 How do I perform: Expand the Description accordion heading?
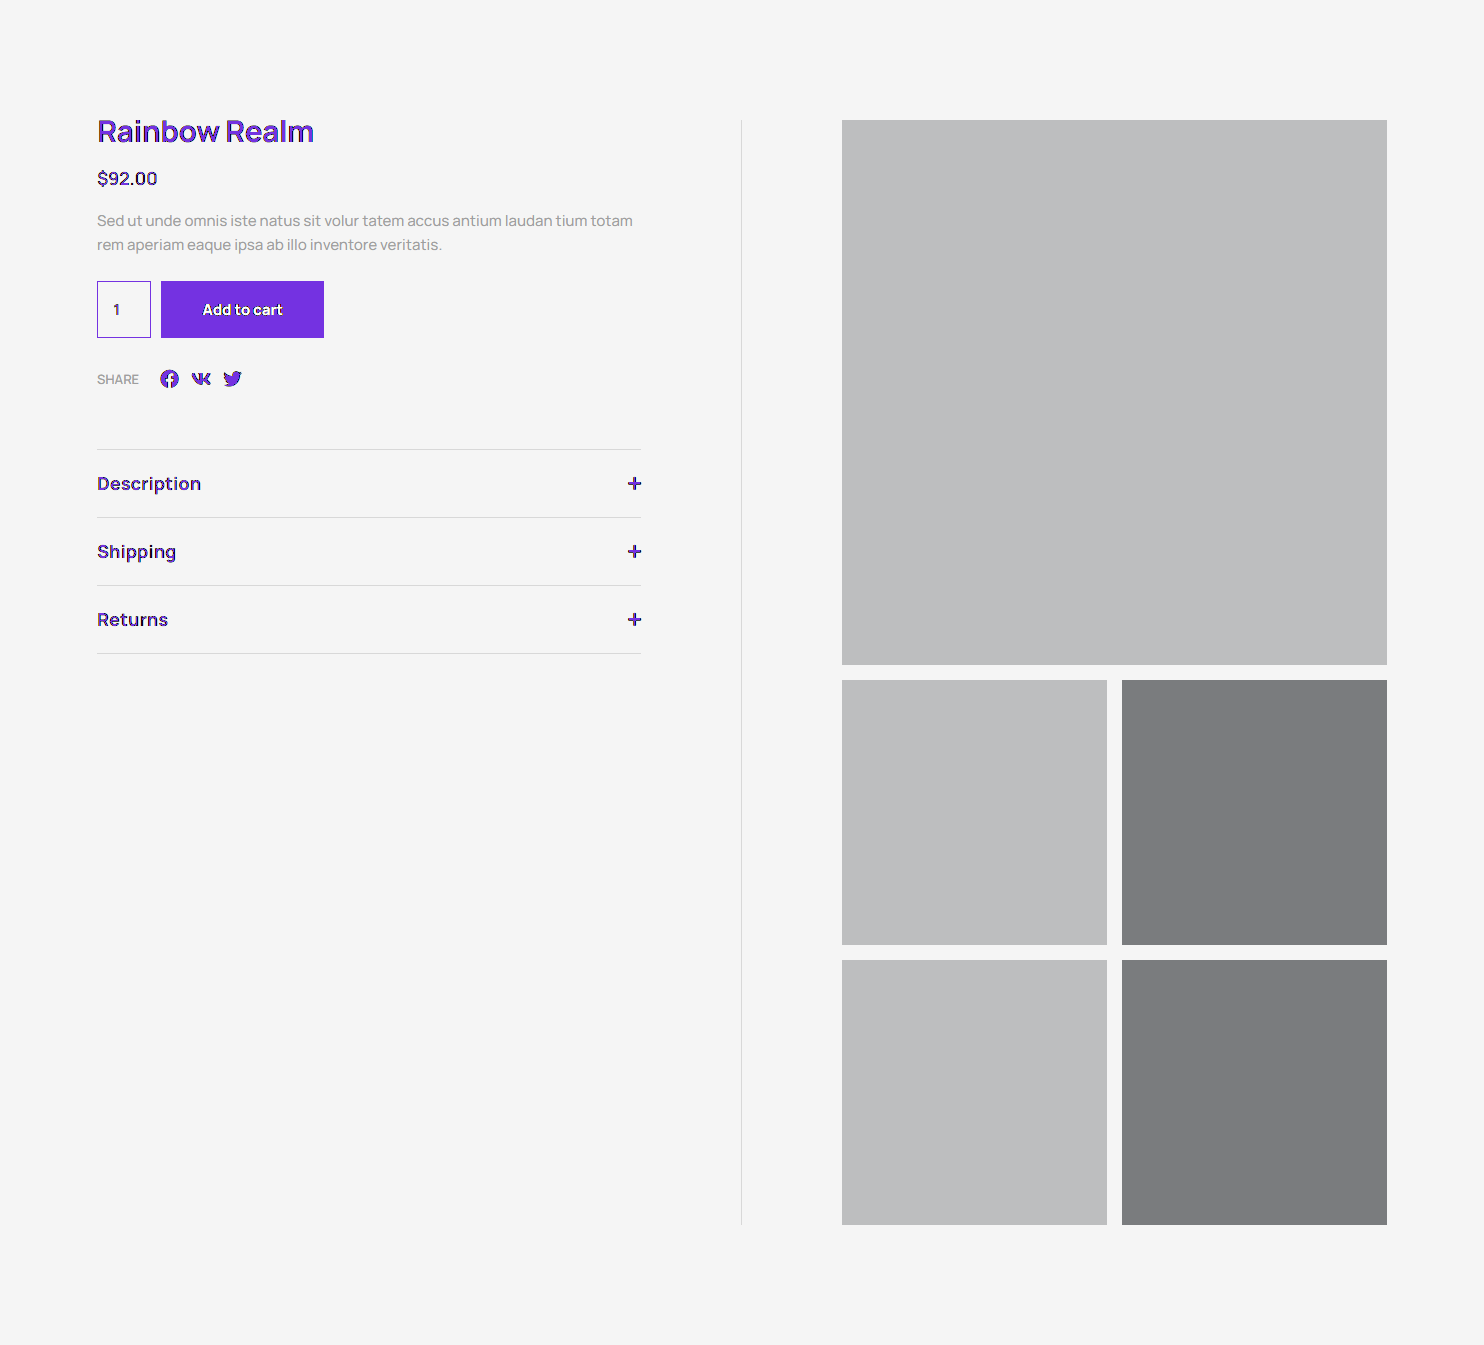(x=149, y=484)
